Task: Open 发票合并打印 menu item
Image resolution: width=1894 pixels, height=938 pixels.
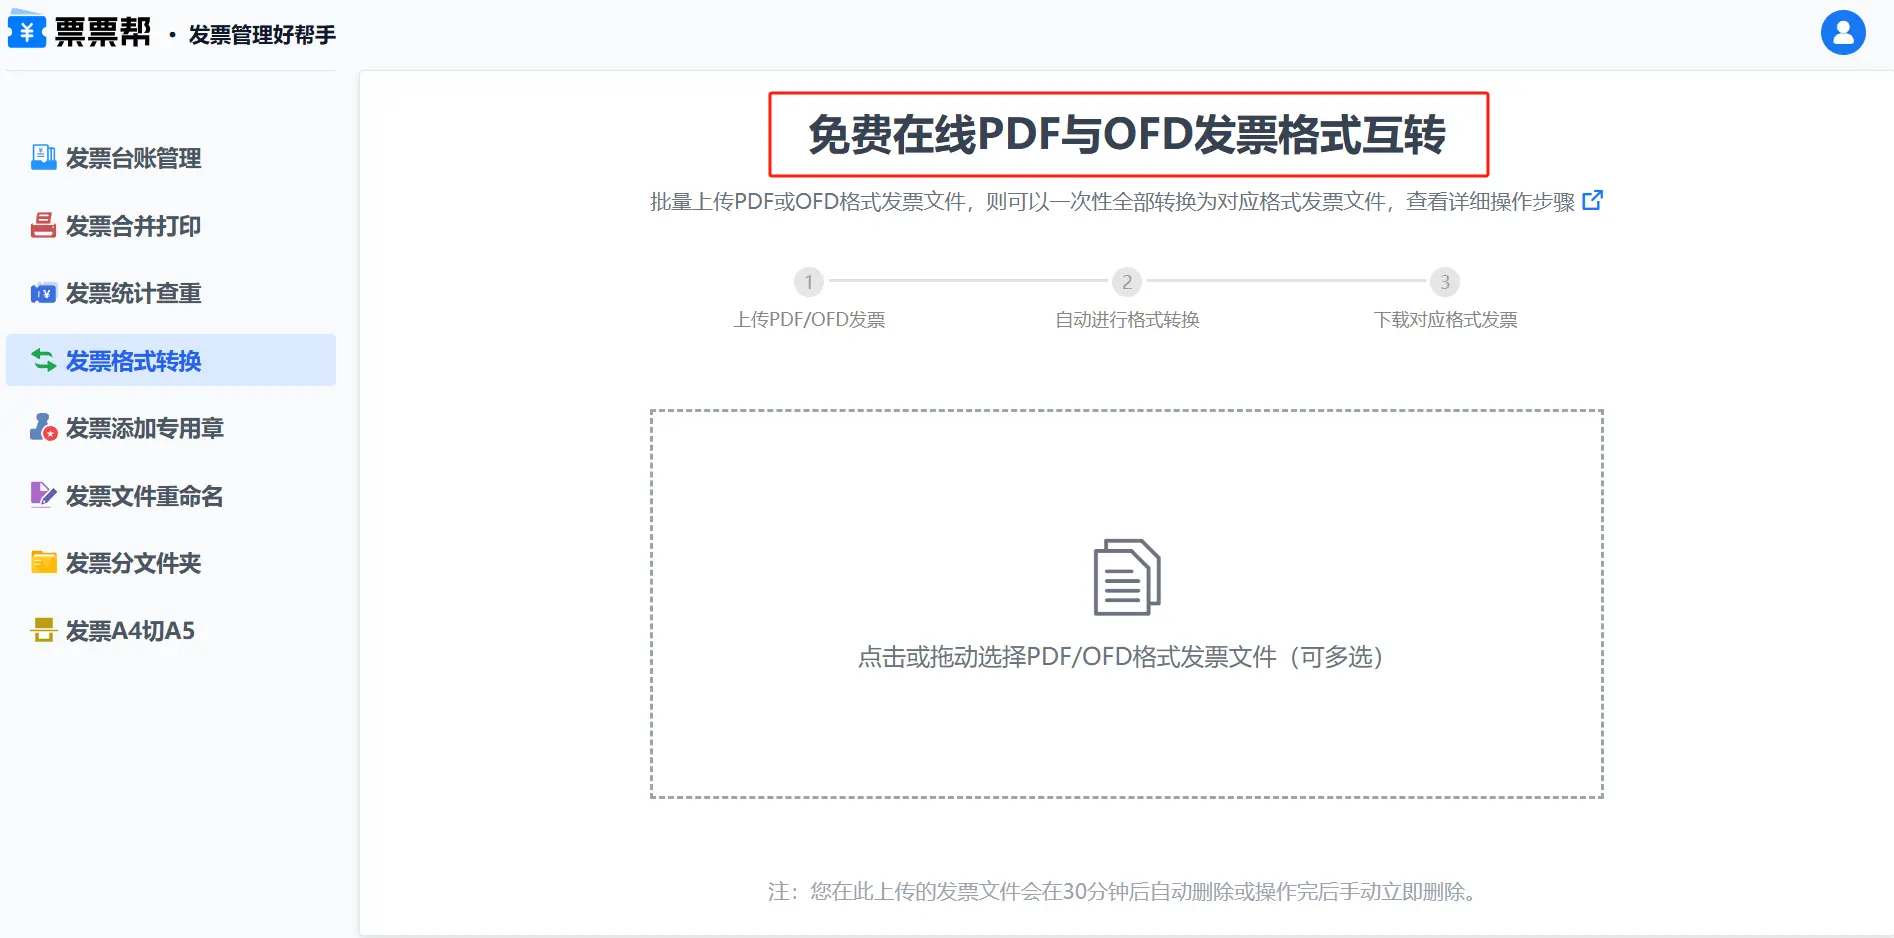Action: pos(171,226)
